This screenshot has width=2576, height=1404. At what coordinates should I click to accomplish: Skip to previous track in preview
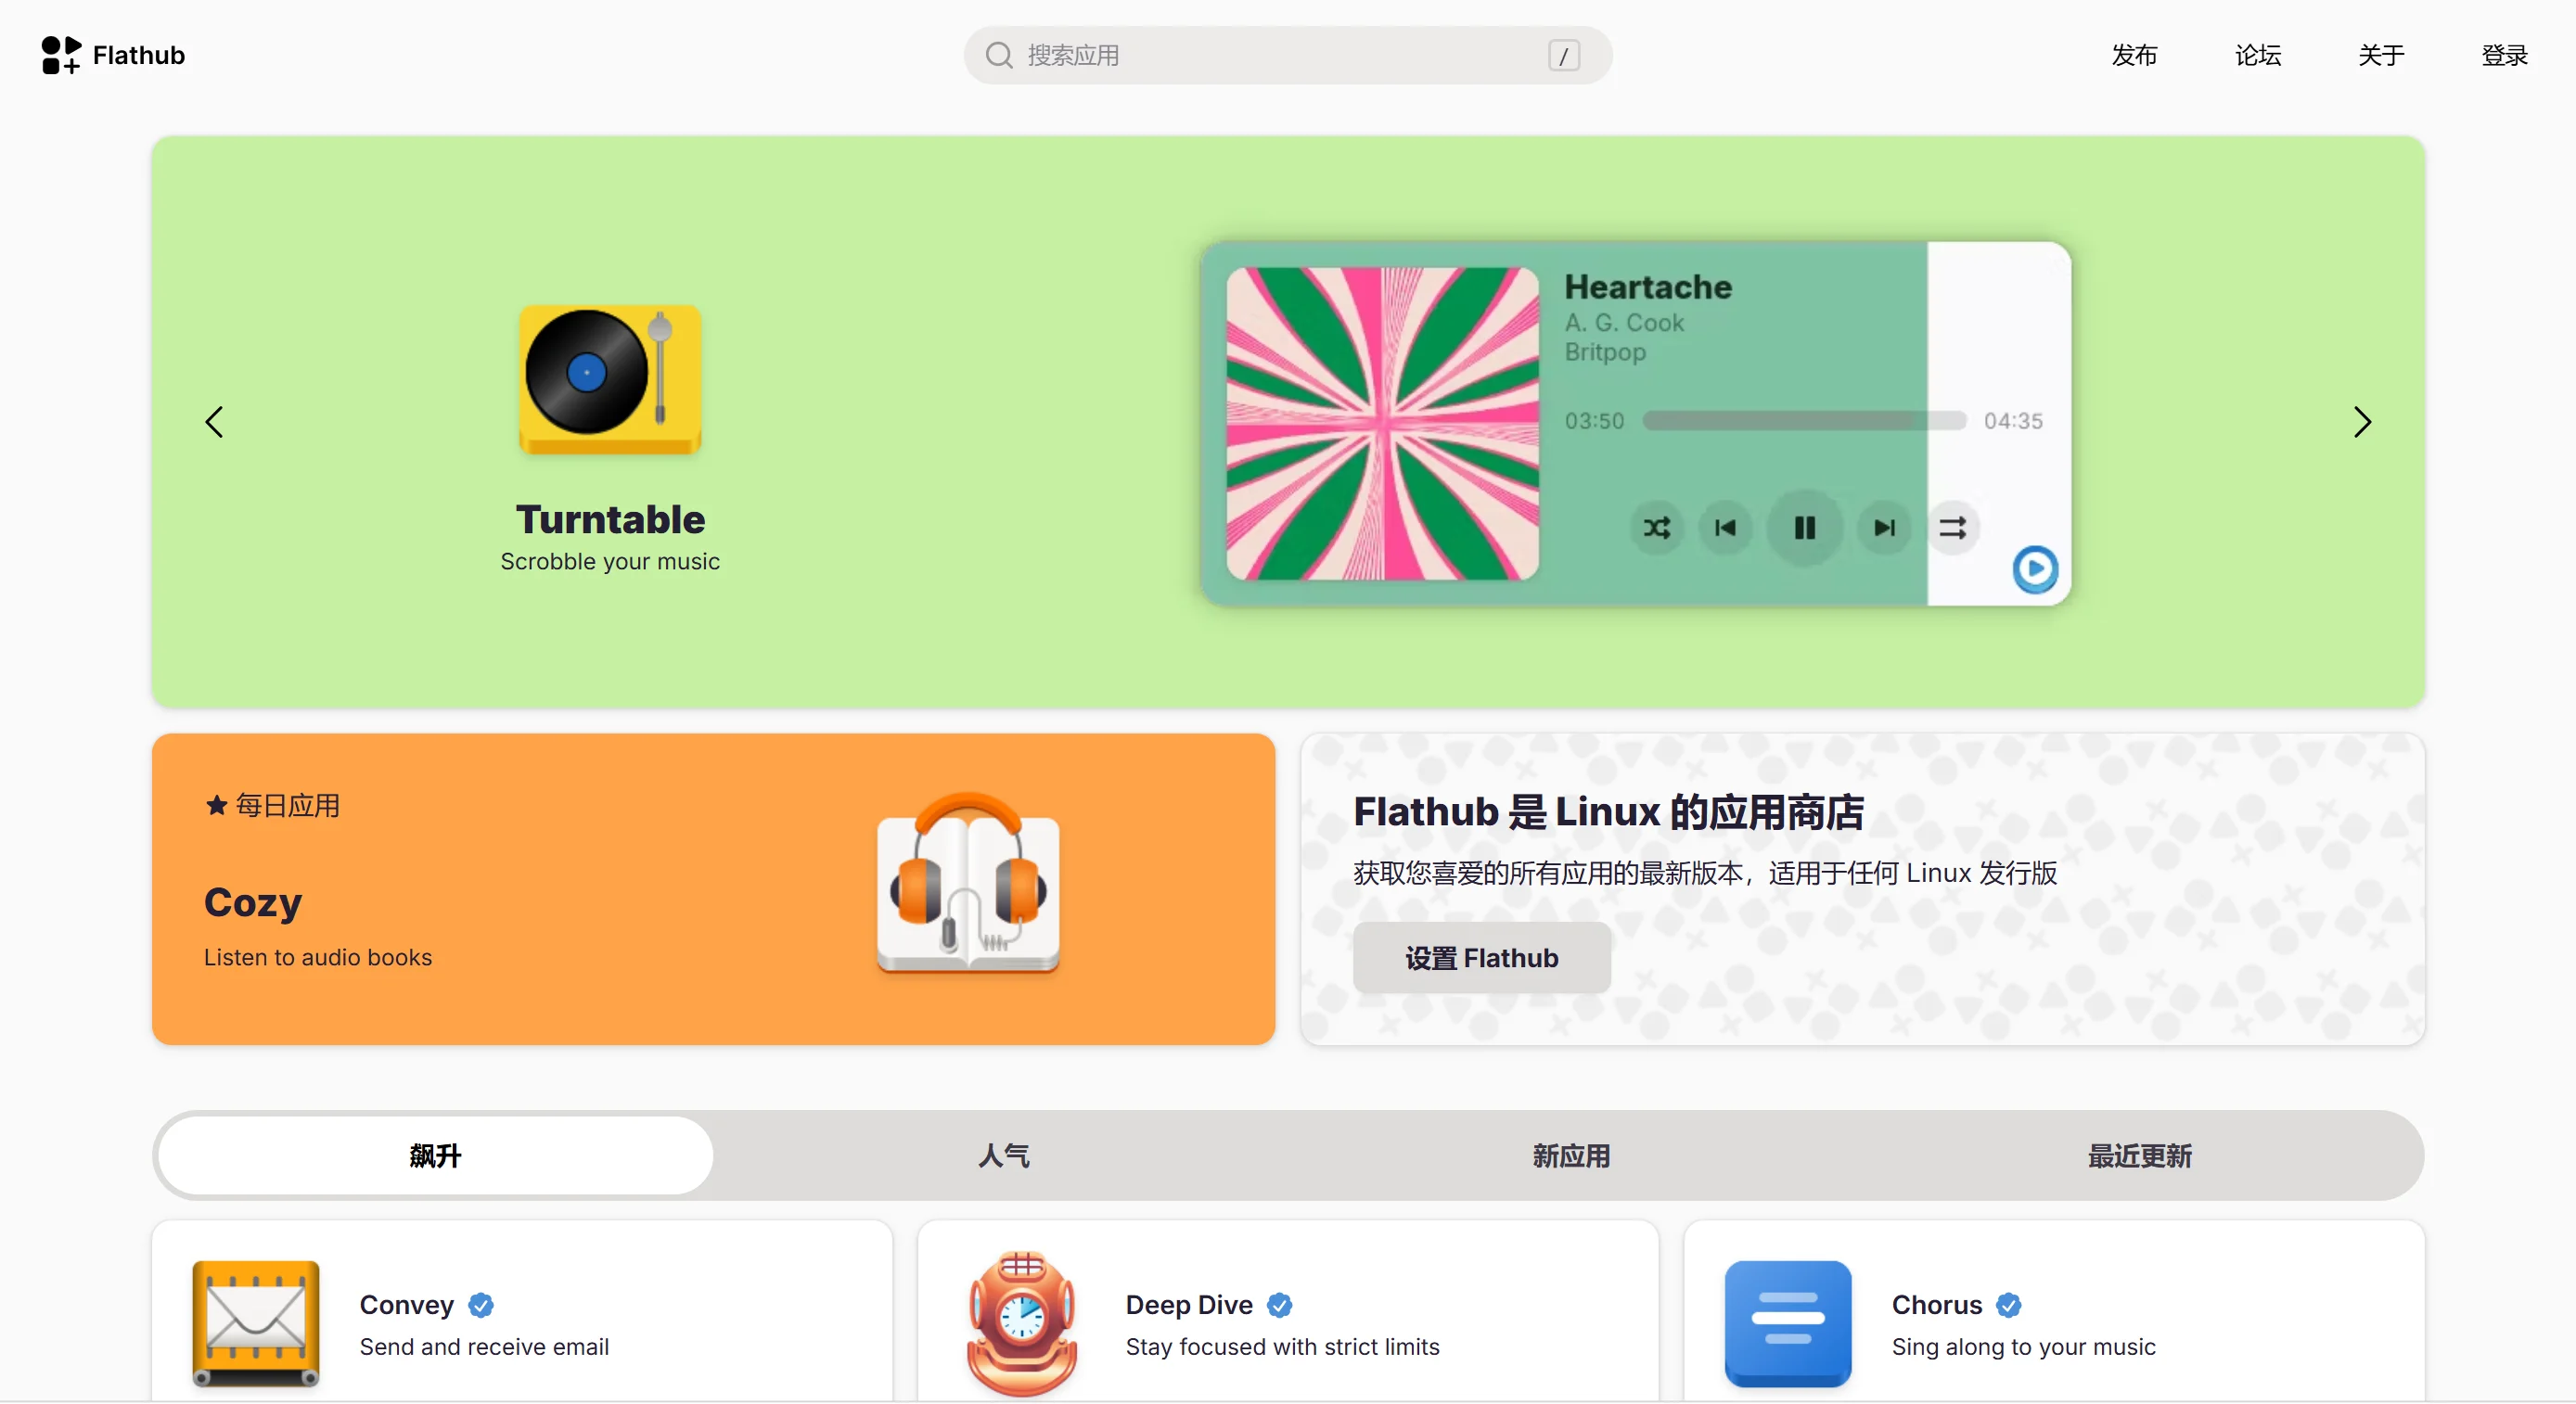[1725, 527]
